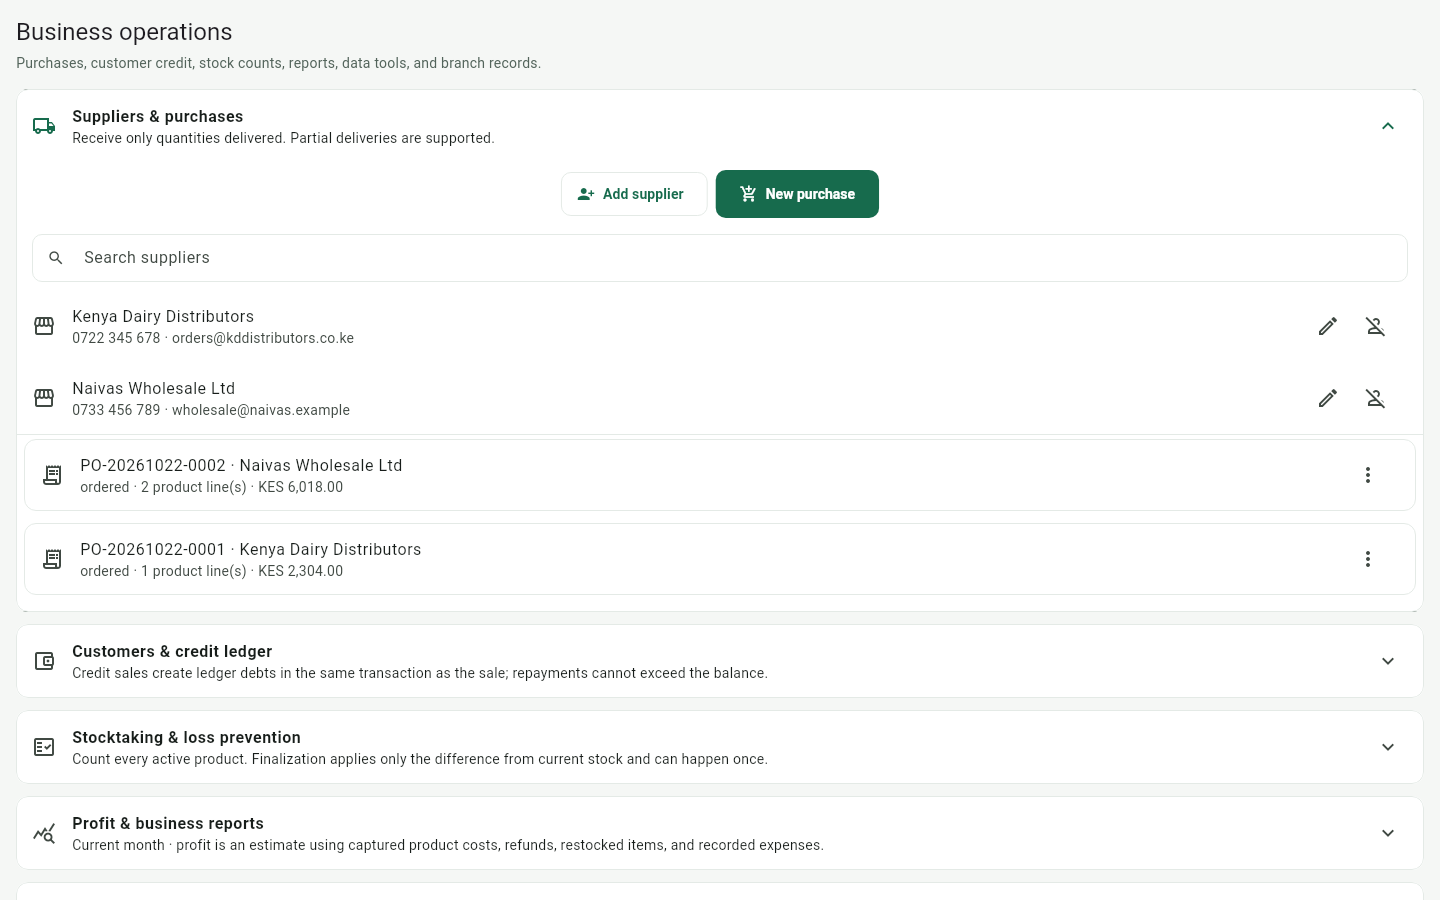Open purchase order PO-20261022-0002 · Naivas Wholesale Ltd
The image size is (1440, 900).
tap(720, 475)
